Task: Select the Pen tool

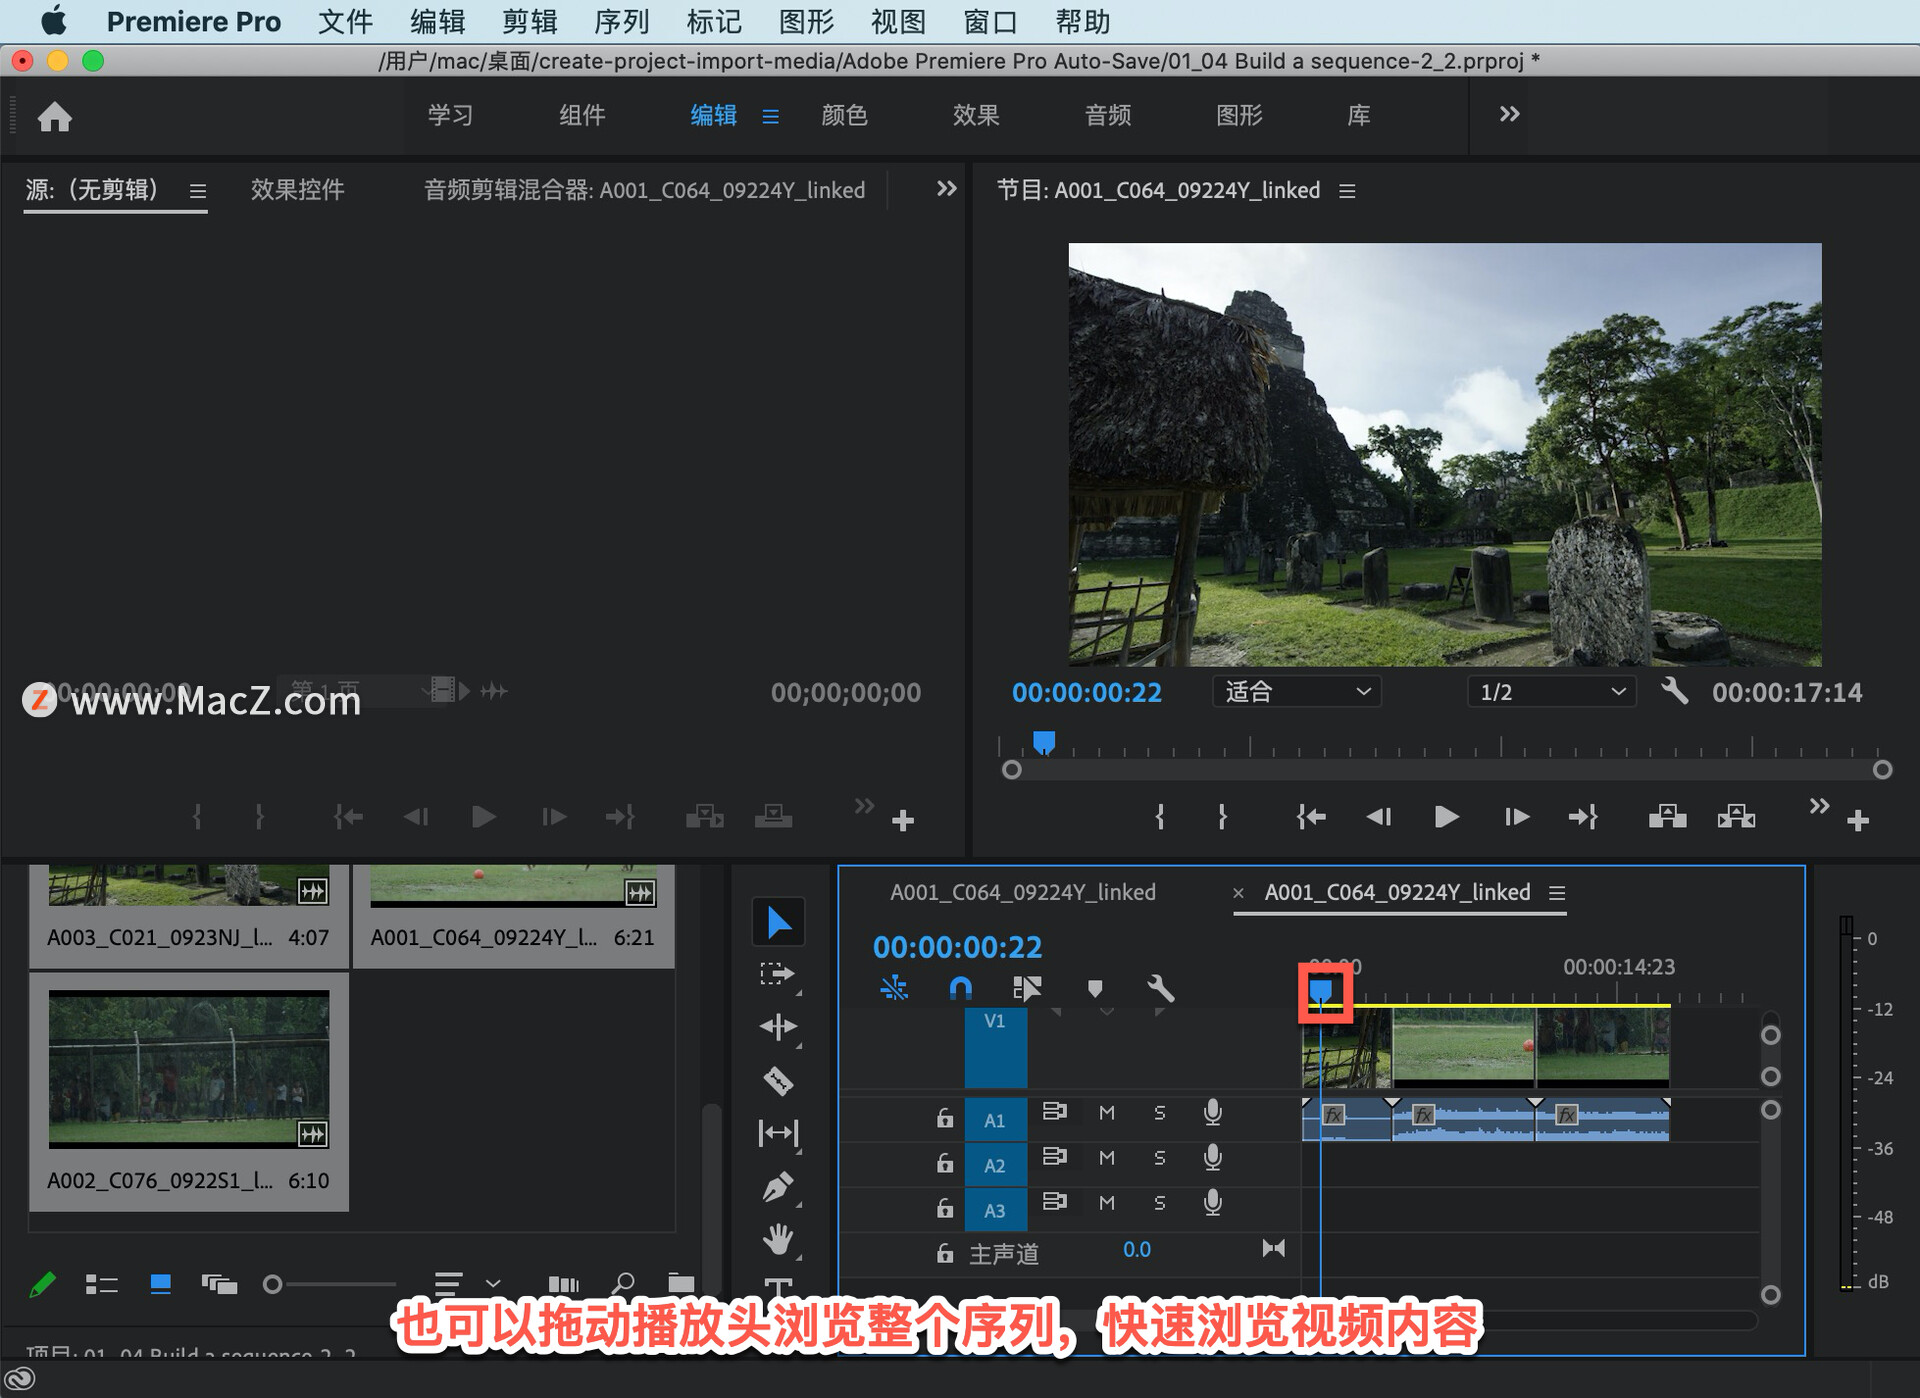Action: pos(778,1187)
